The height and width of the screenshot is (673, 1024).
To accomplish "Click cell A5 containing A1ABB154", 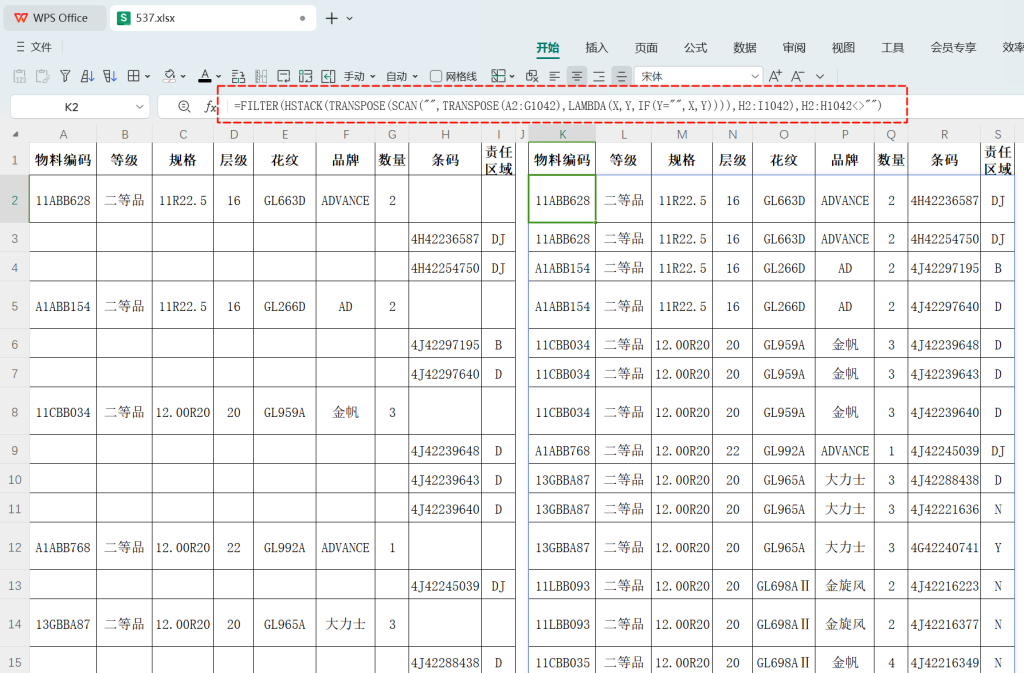I will pyautogui.click(x=63, y=306).
